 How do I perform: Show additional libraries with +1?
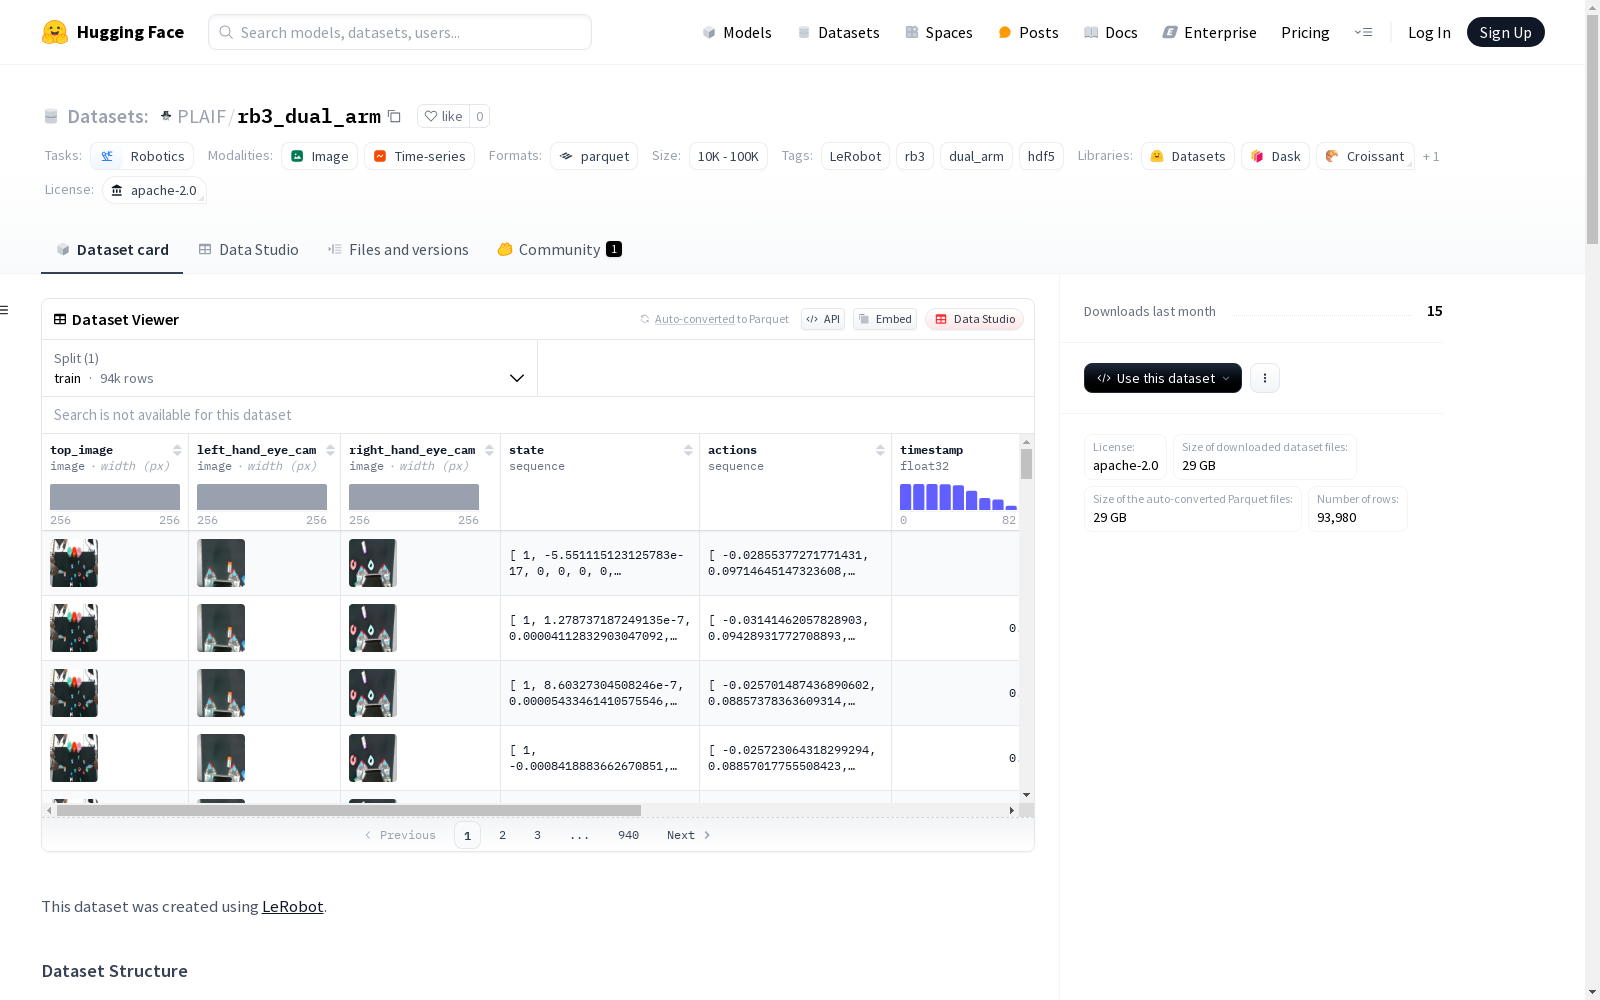click(1431, 156)
